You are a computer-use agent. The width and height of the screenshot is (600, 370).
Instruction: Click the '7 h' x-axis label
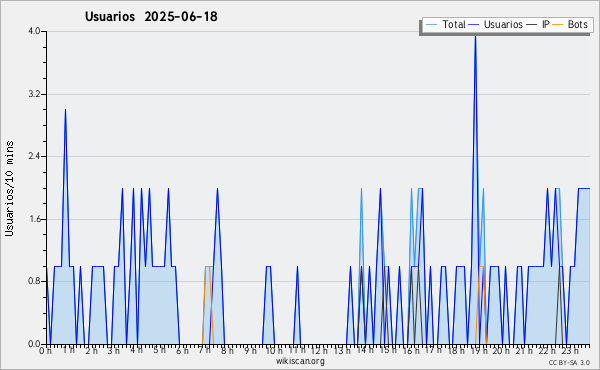coord(205,350)
